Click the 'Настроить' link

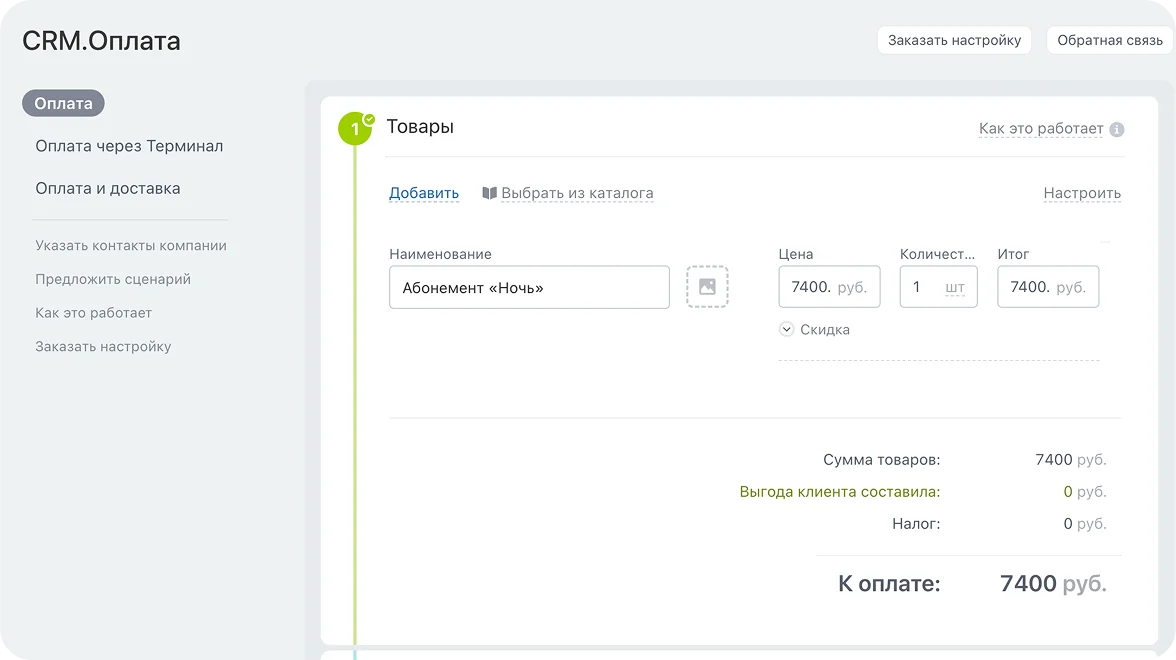point(1082,193)
